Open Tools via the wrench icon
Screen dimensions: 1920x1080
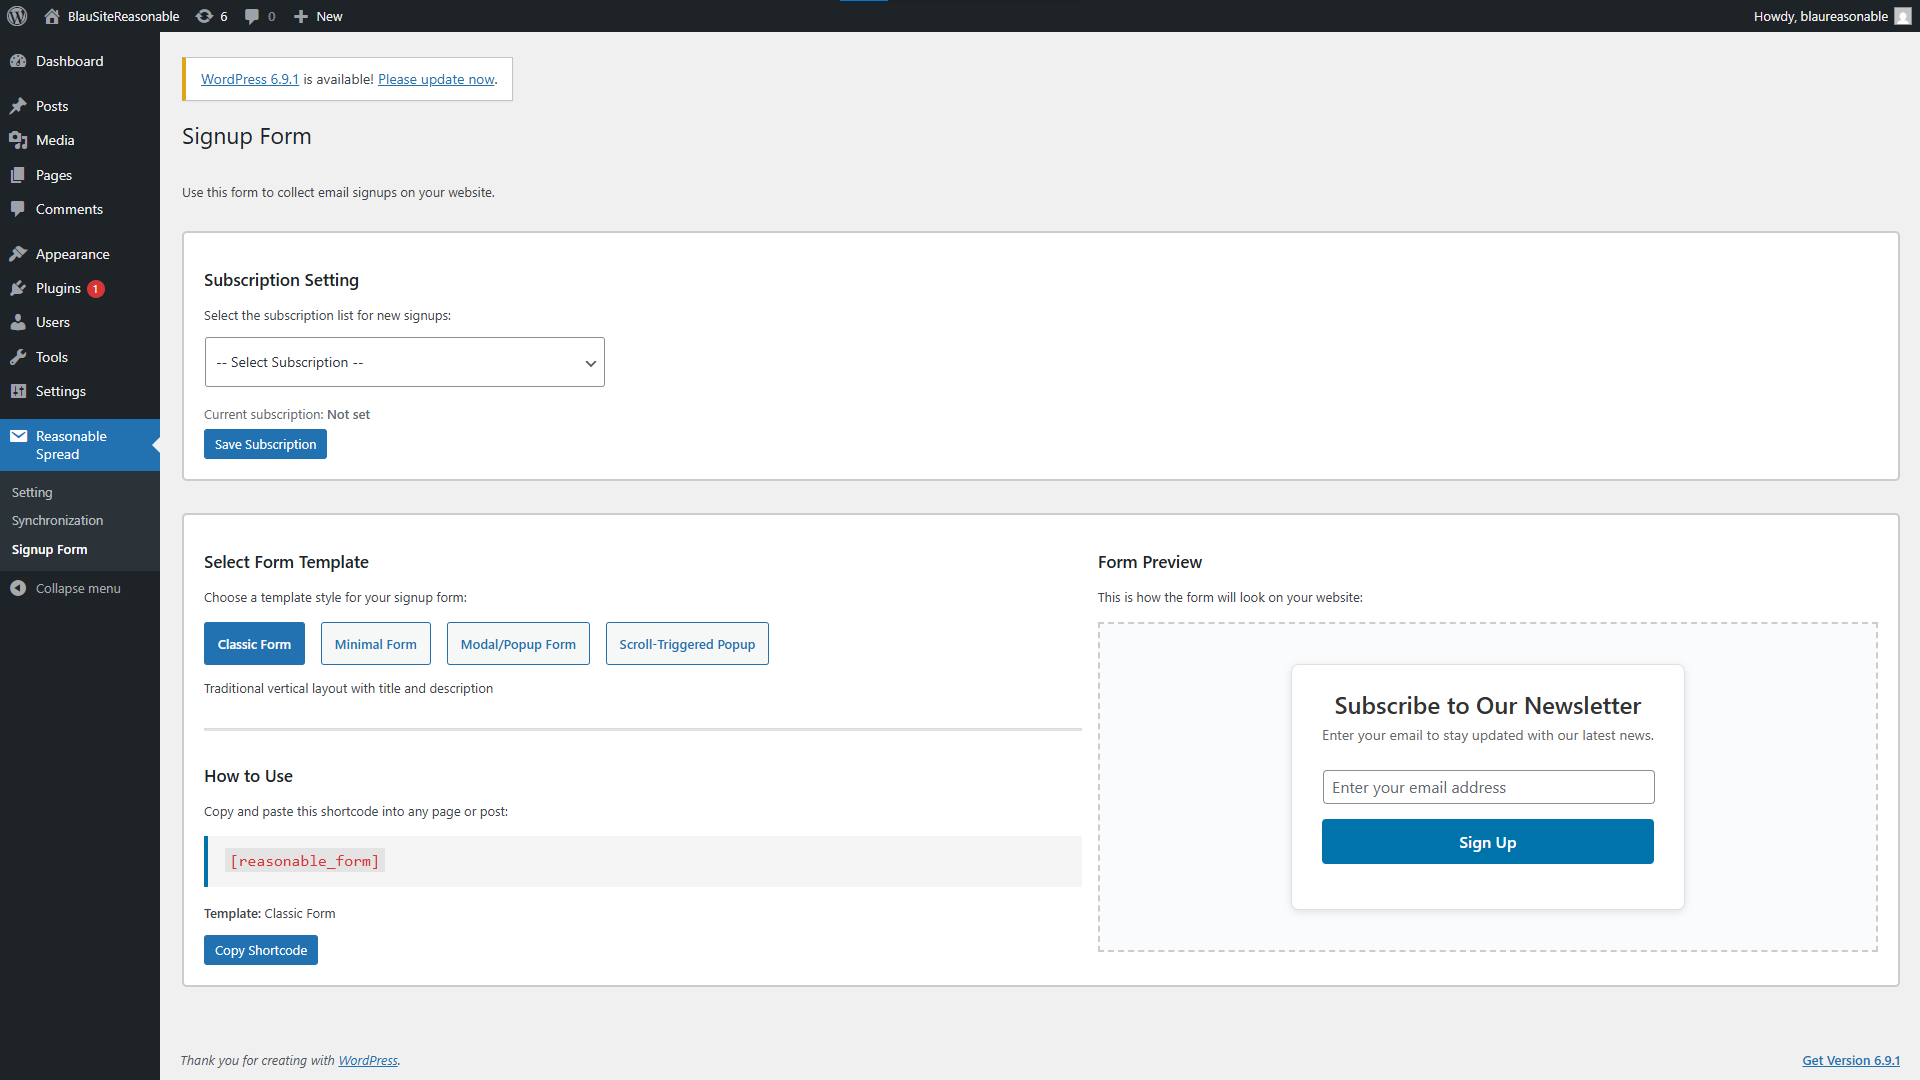20,357
